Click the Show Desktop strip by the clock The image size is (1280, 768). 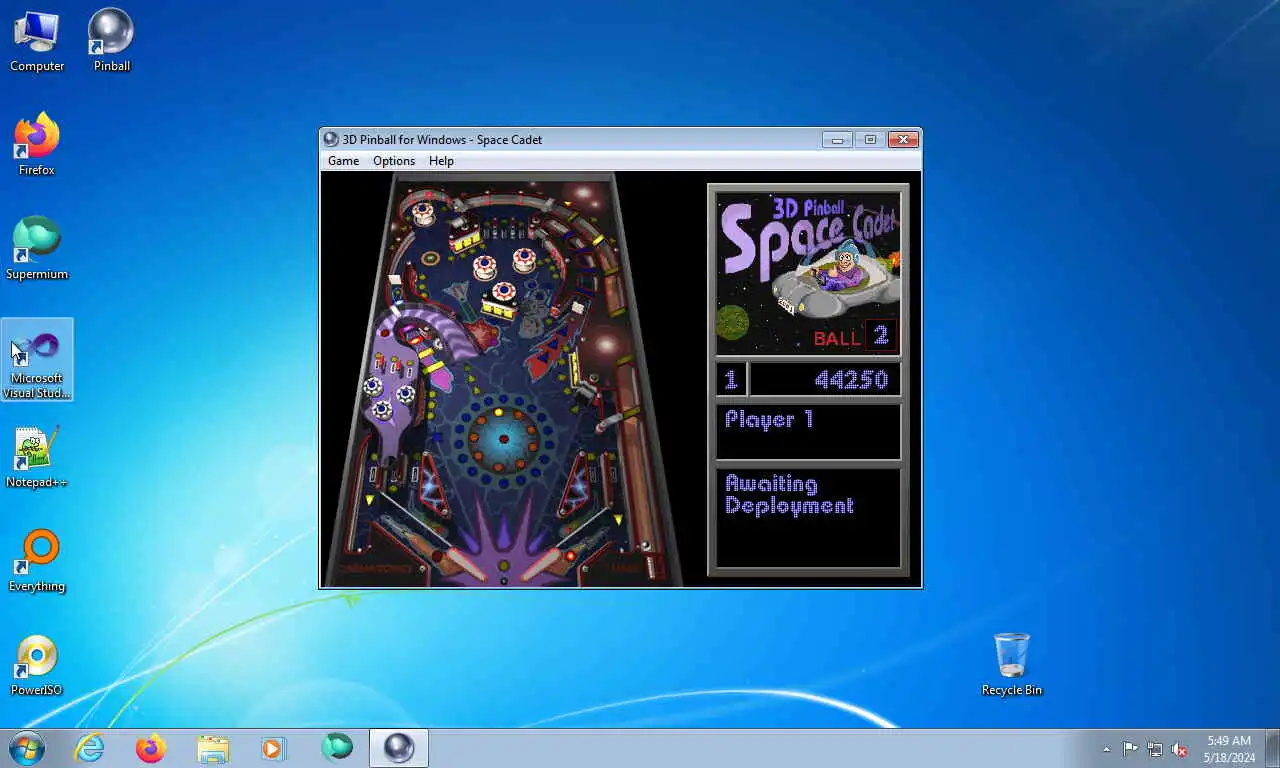tap(1273, 749)
